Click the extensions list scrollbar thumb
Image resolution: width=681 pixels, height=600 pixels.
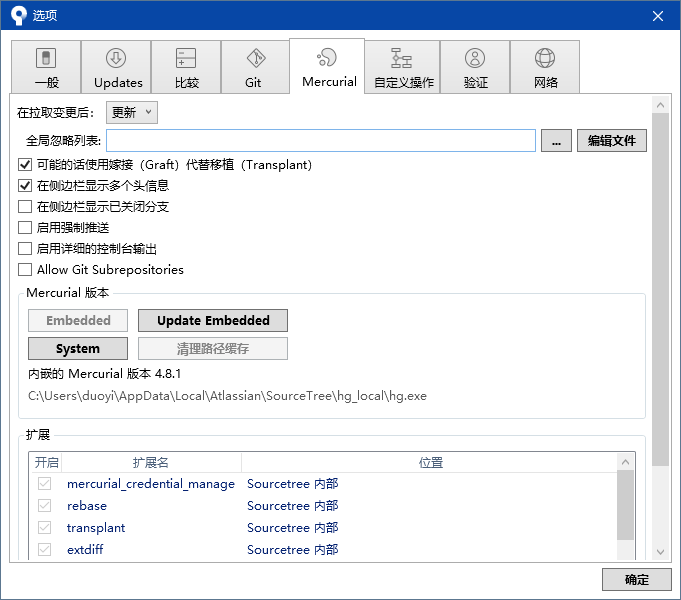tap(625, 505)
